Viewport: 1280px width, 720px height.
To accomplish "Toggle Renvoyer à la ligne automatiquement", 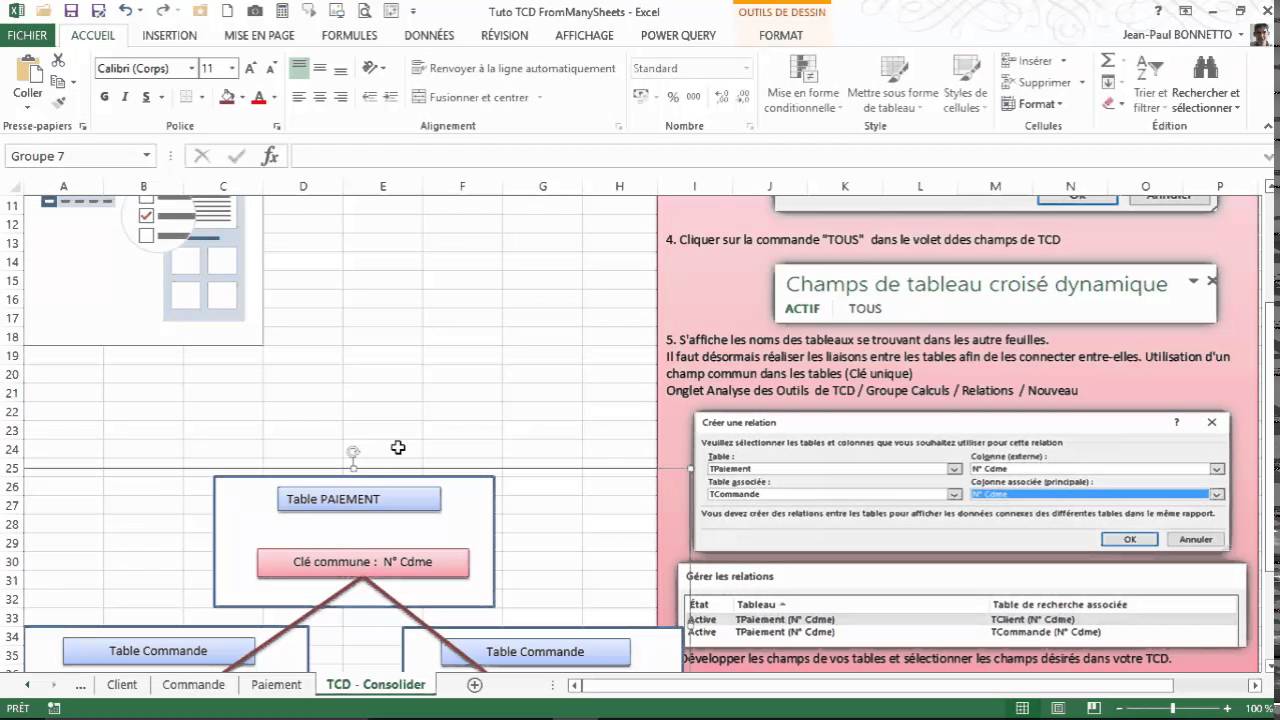I will click(x=514, y=68).
